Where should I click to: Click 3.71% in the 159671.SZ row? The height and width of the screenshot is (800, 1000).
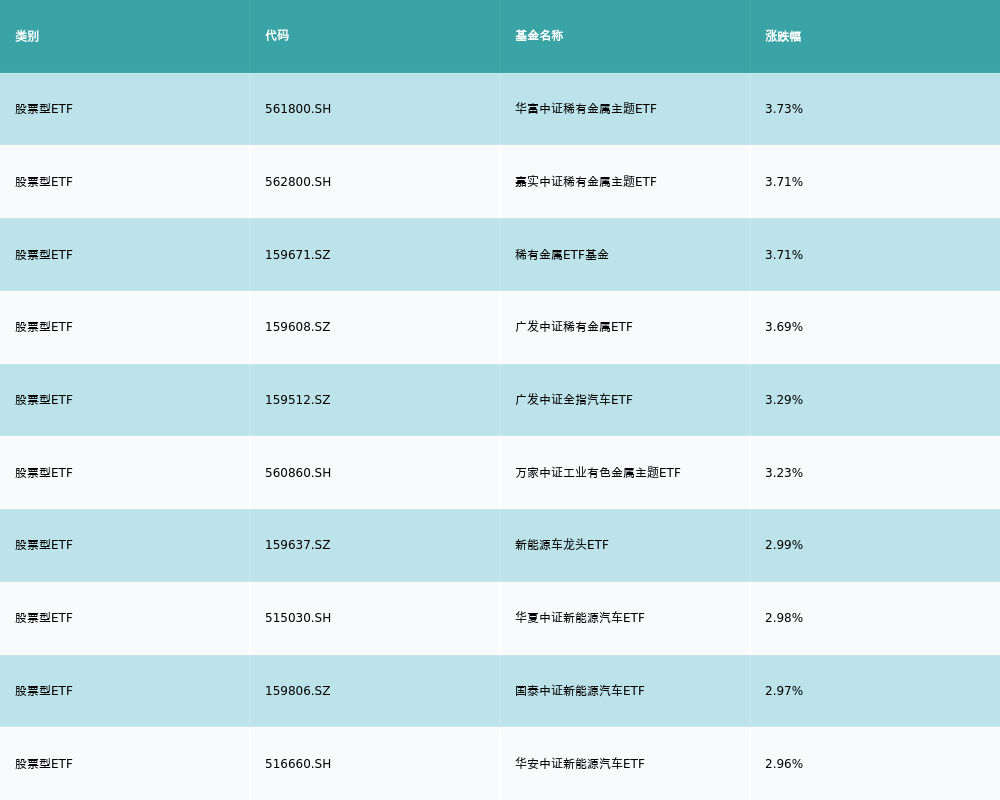pyautogui.click(x=784, y=255)
